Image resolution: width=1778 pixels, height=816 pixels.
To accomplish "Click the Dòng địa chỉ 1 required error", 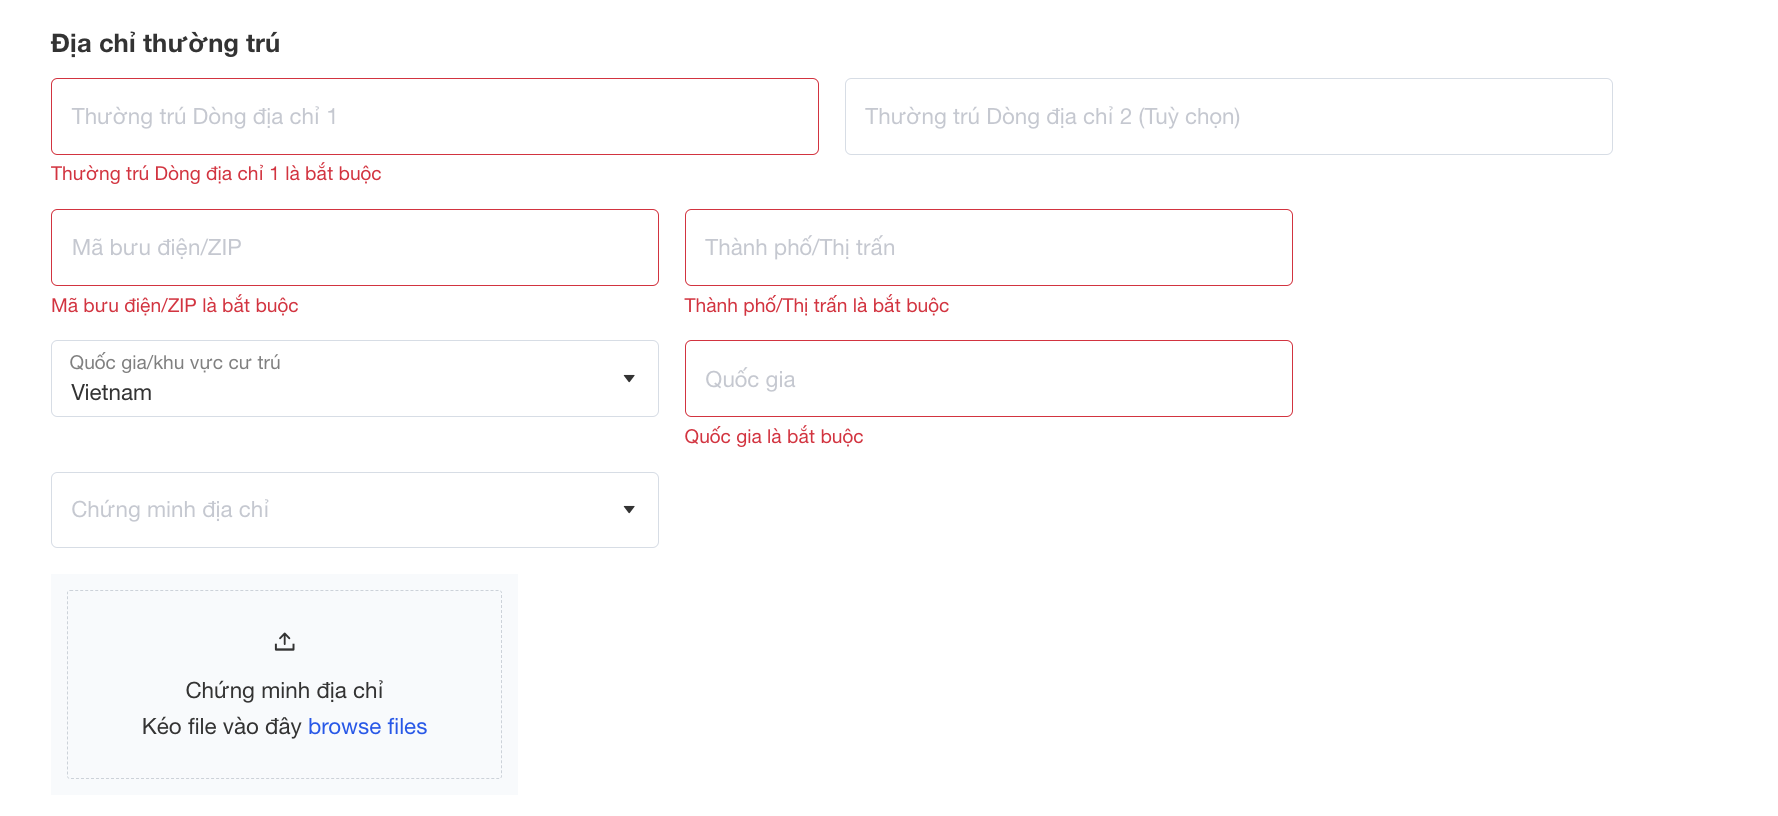I will click(x=216, y=174).
